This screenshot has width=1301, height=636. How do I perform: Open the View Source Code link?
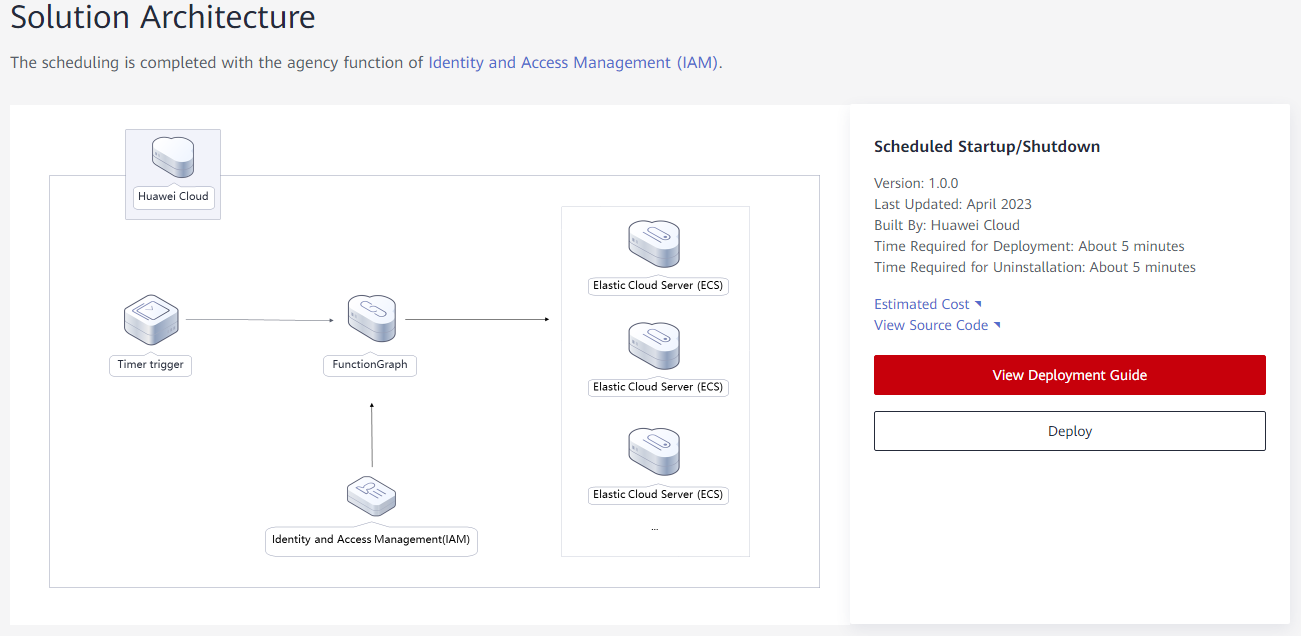click(931, 325)
